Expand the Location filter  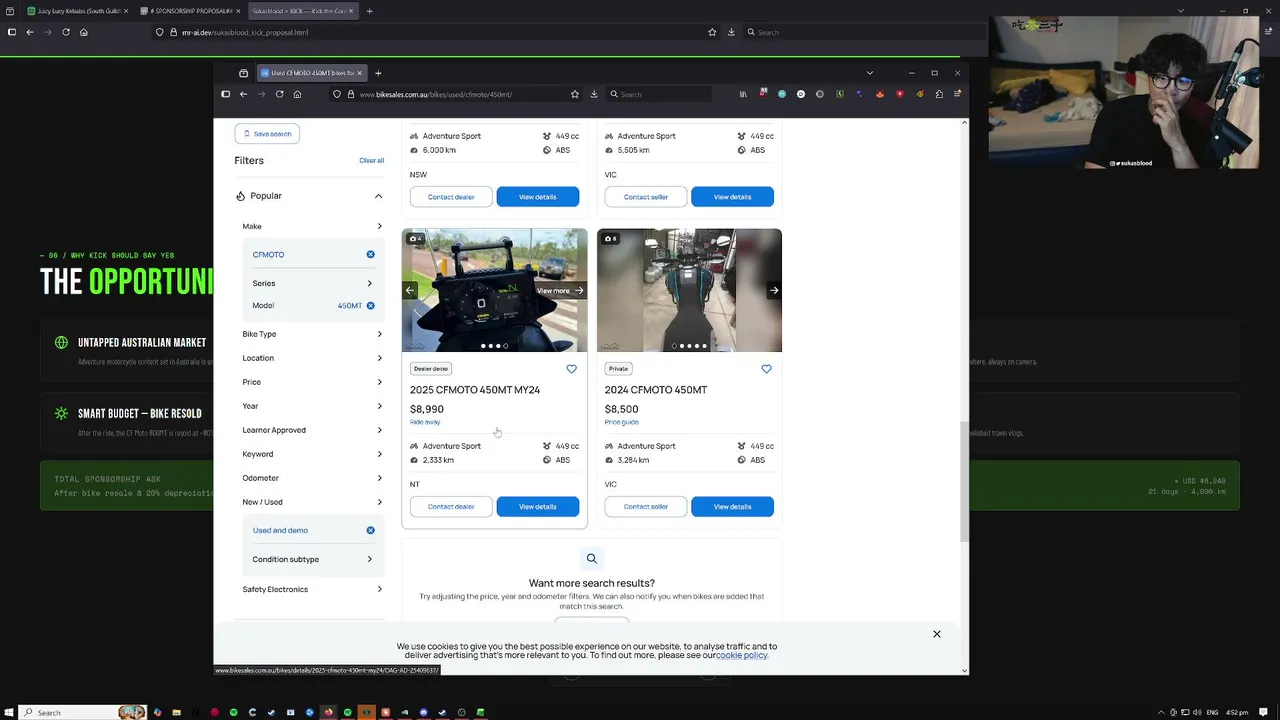tap(311, 358)
